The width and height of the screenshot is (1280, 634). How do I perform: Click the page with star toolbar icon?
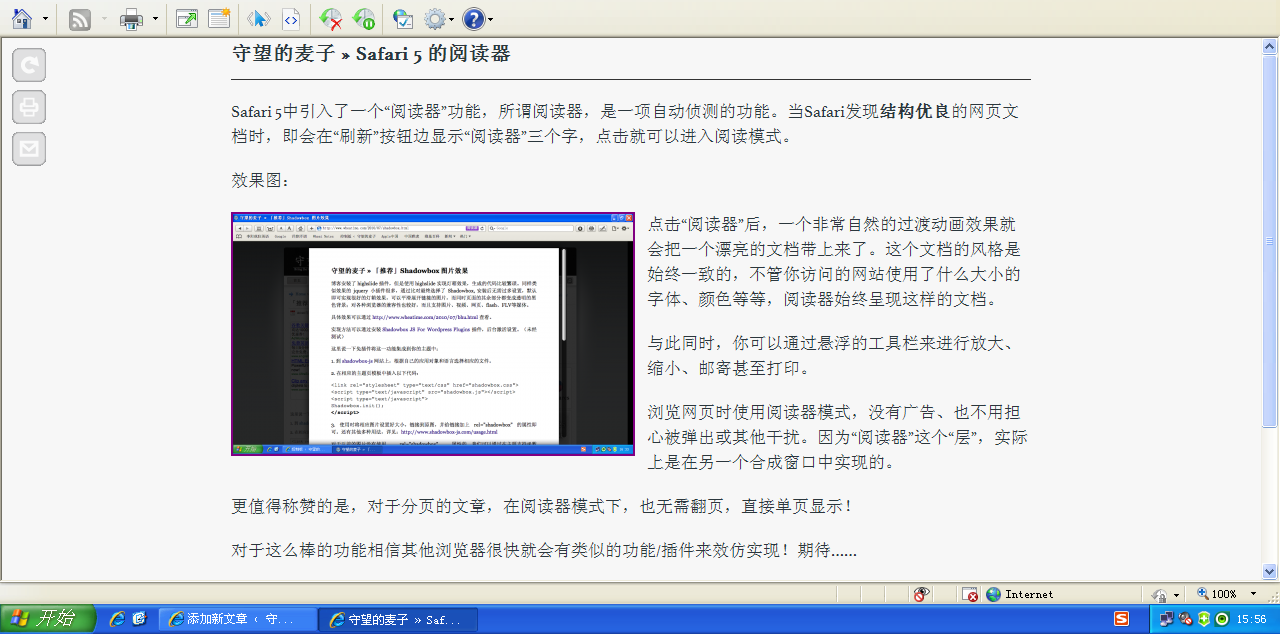[x=219, y=18]
